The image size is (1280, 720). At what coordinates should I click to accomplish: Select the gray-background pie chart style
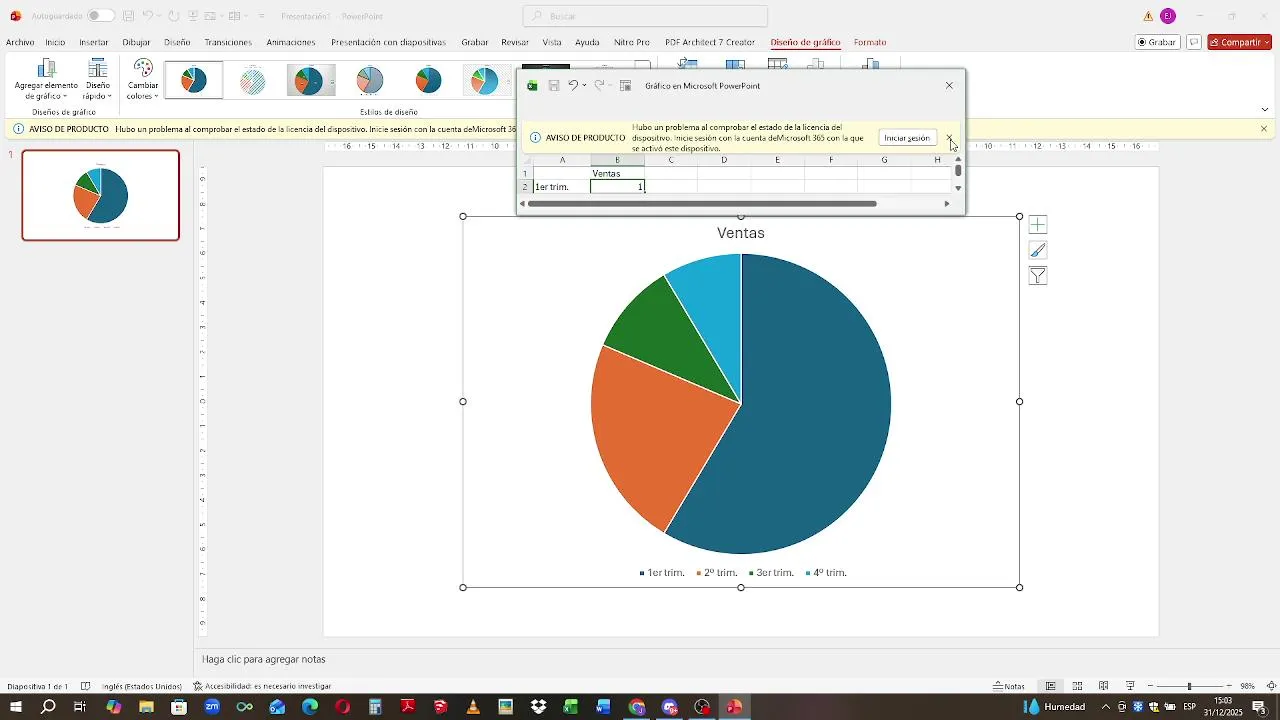[x=311, y=80]
